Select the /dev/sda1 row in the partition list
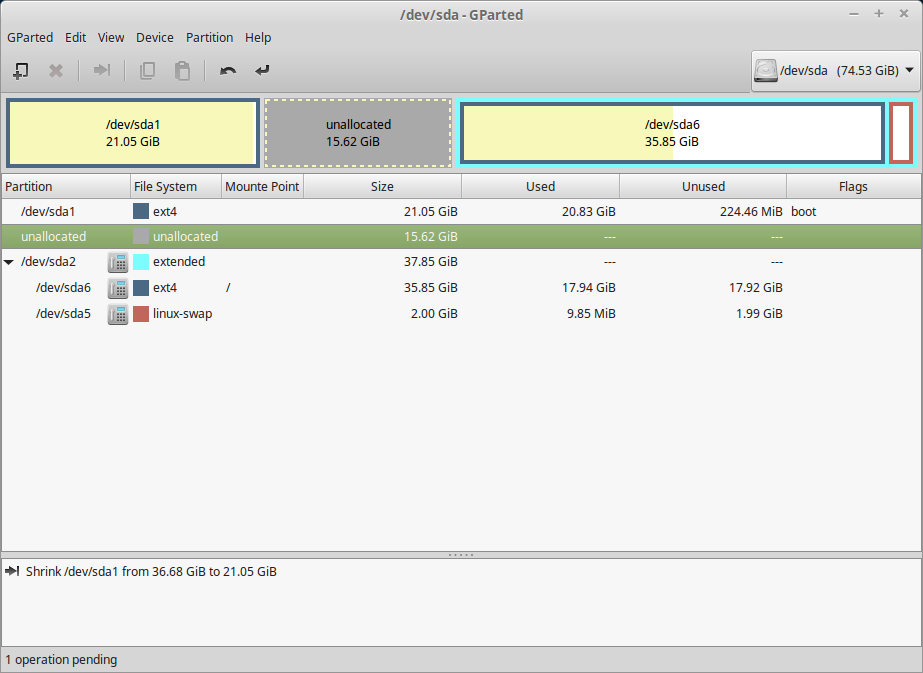Image resolution: width=923 pixels, height=673 pixels. (x=461, y=211)
